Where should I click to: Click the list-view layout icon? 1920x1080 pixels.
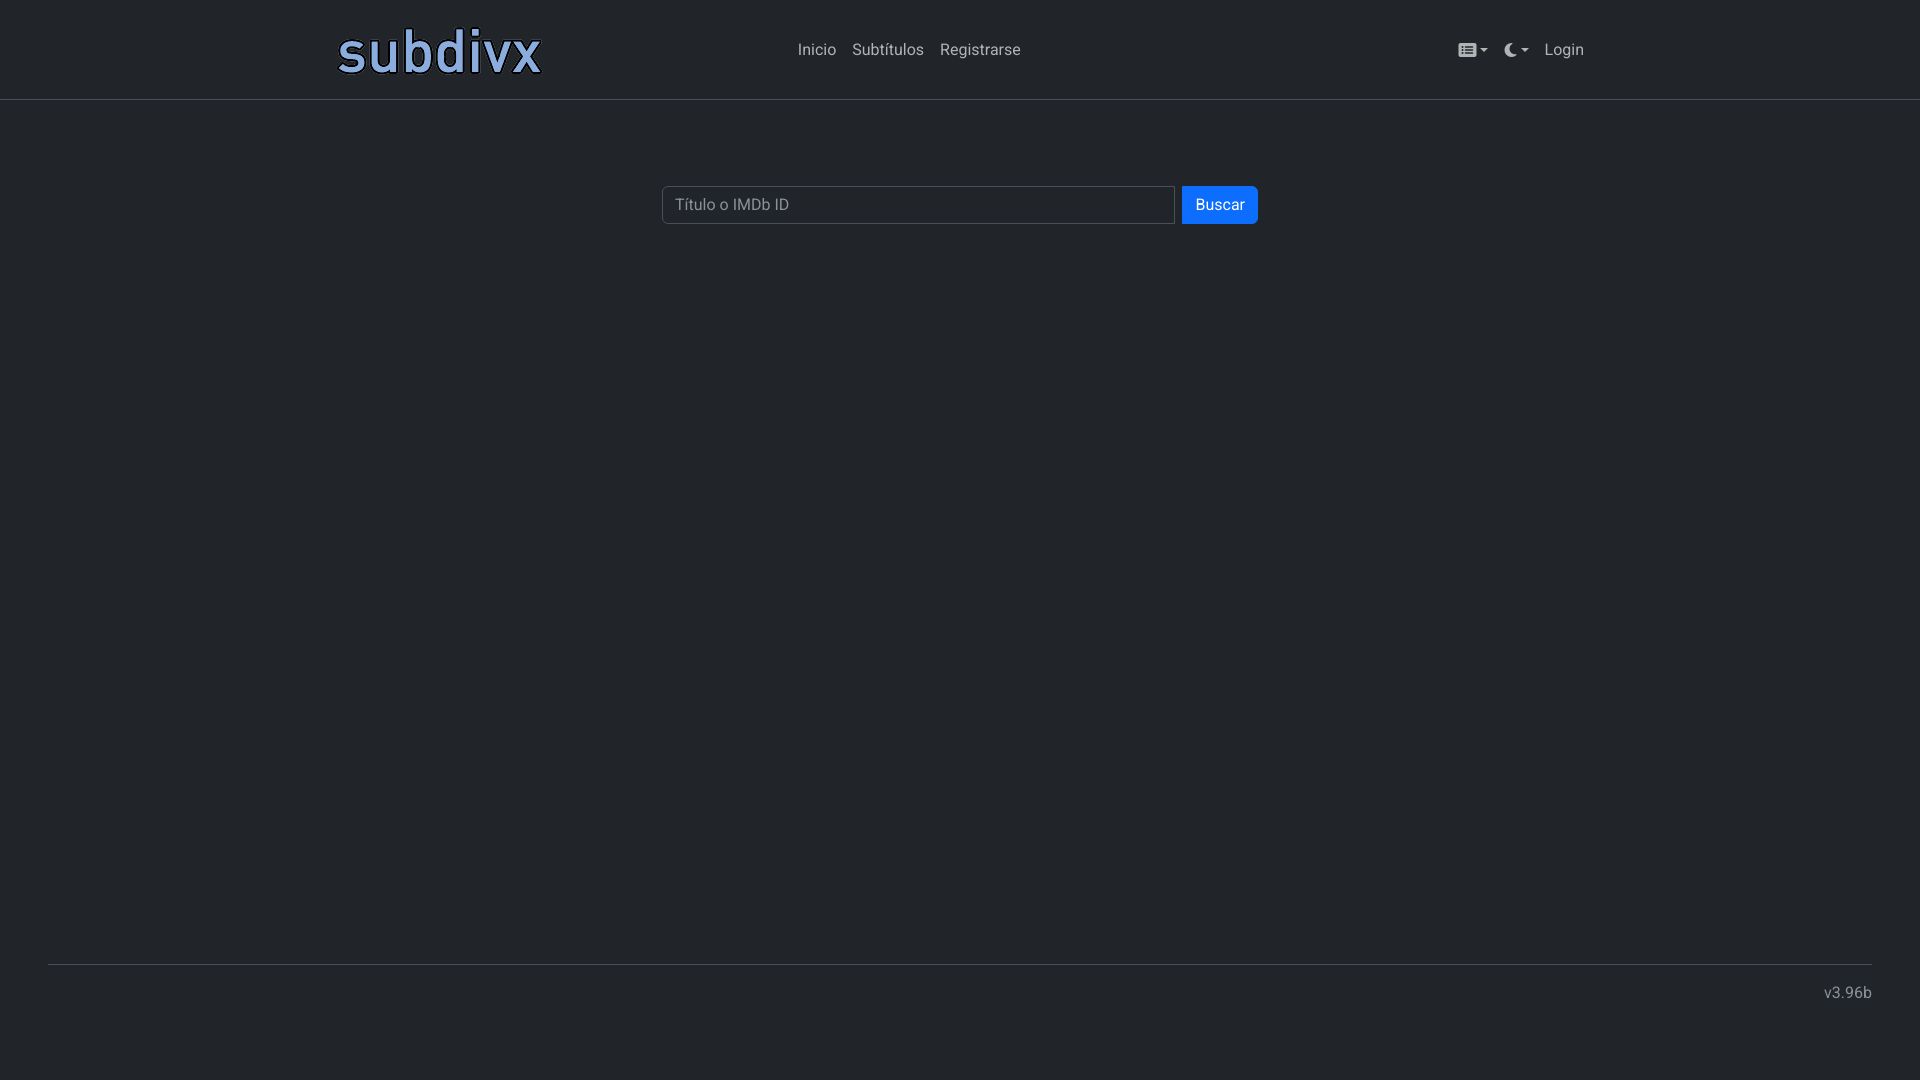coord(1466,50)
